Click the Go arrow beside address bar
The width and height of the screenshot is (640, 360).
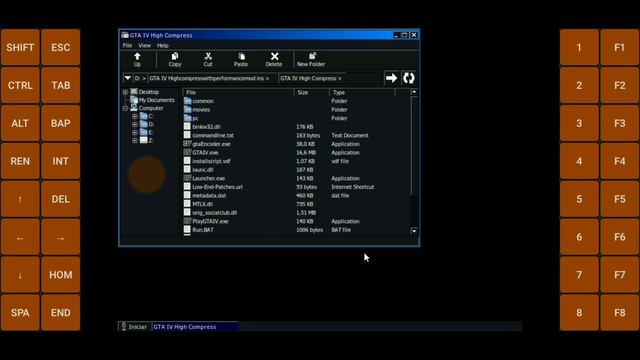[x=391, y=78]
